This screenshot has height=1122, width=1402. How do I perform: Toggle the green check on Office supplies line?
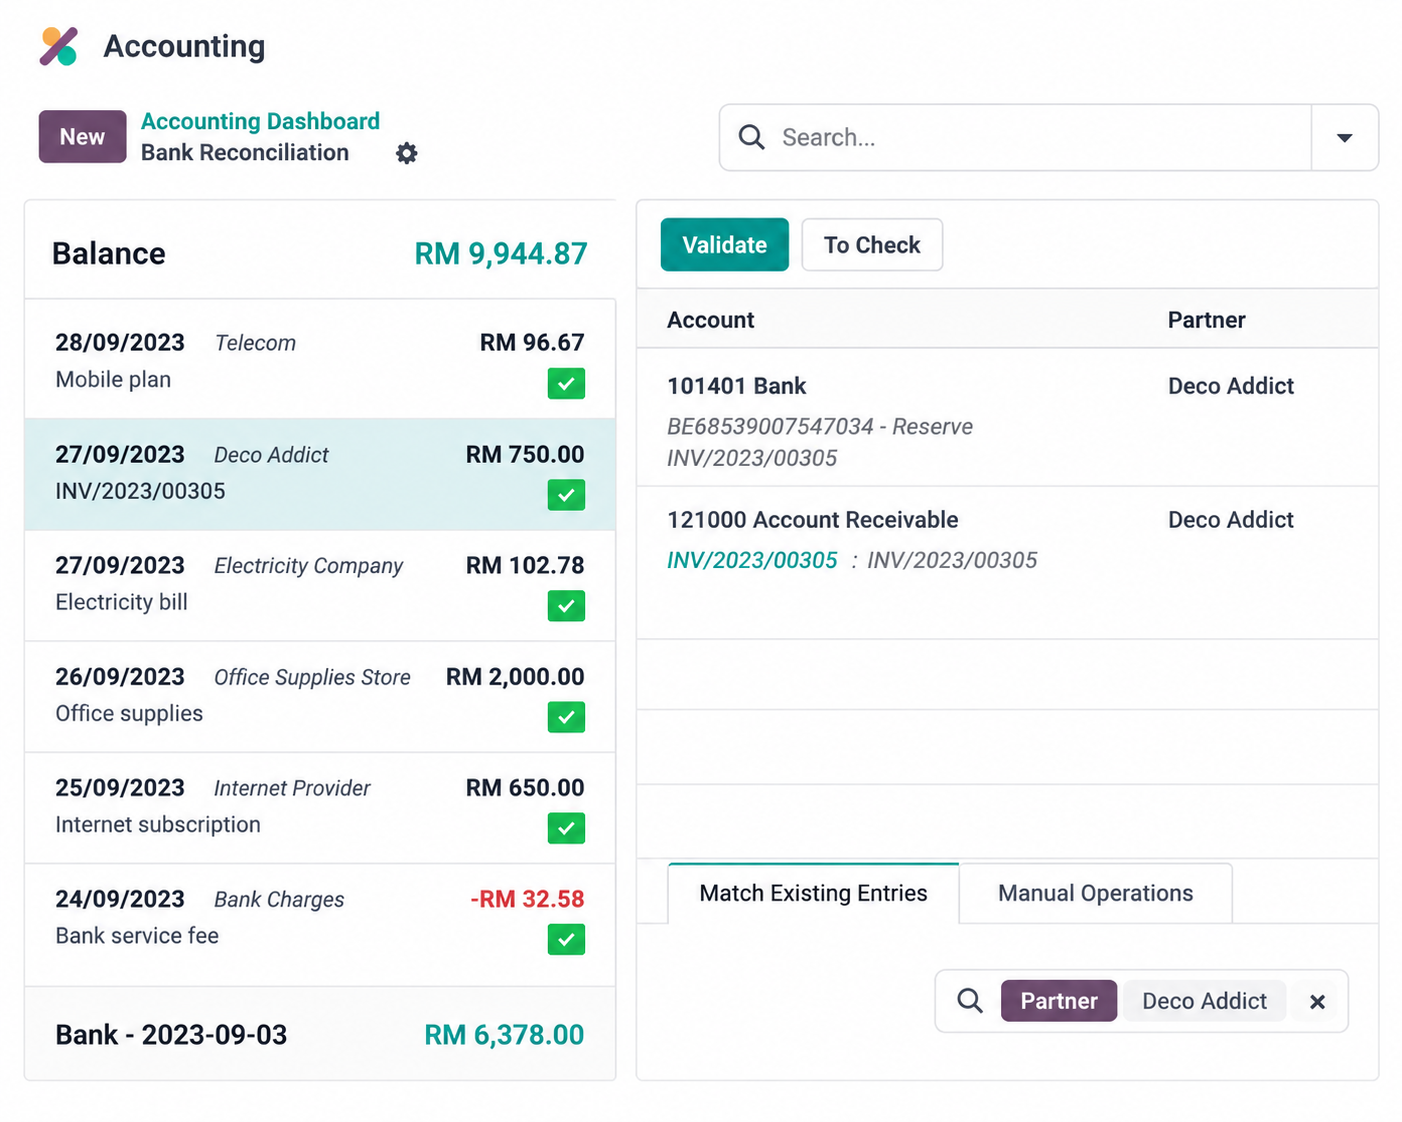click(566, 717)
